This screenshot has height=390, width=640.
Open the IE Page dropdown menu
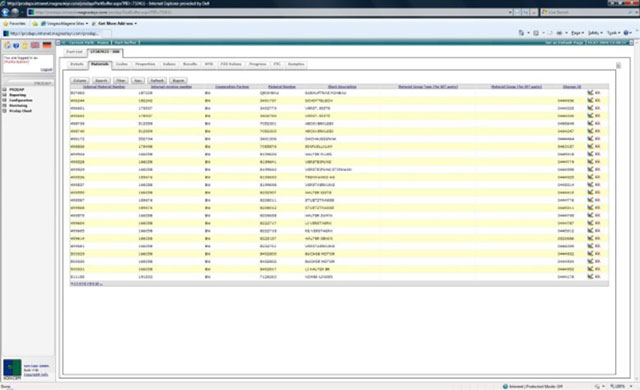tap(577, 33)
